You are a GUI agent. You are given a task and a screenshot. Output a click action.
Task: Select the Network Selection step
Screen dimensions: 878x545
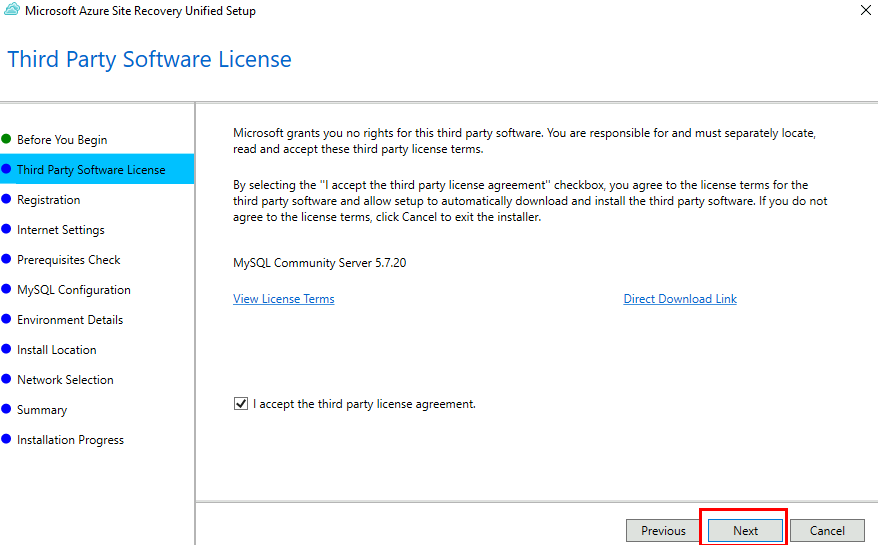click(65, 379)
